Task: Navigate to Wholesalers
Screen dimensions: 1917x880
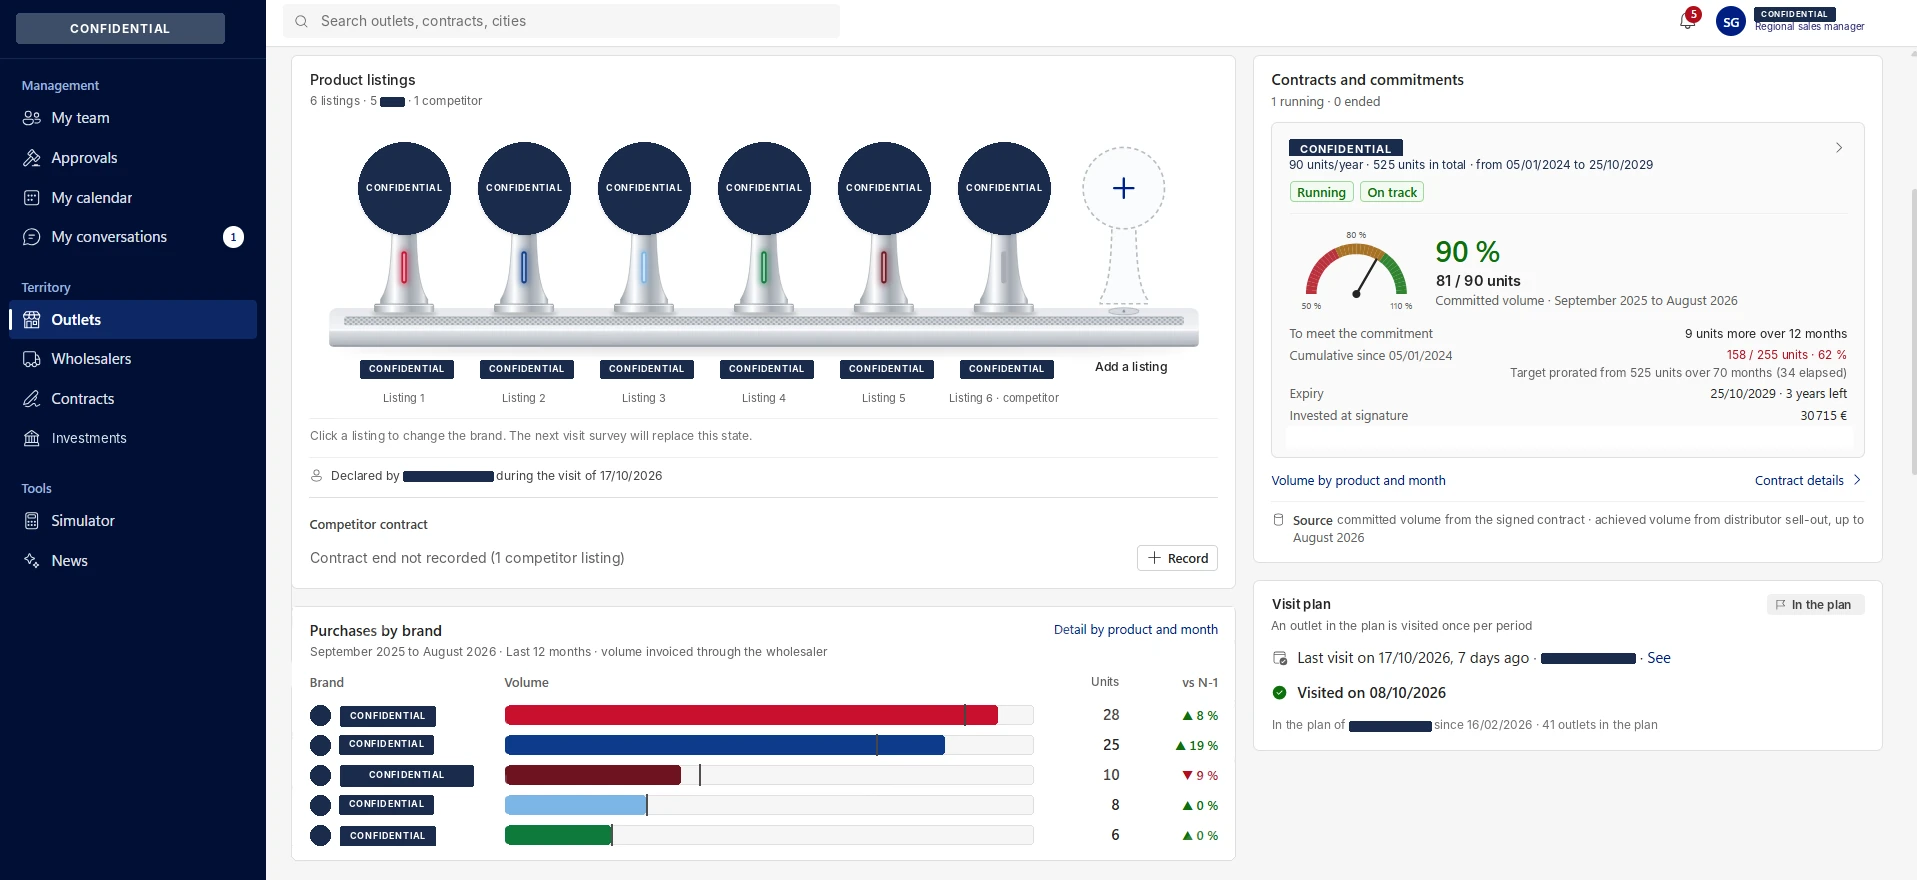Action: pyautogui.click(x=133, y=359)
